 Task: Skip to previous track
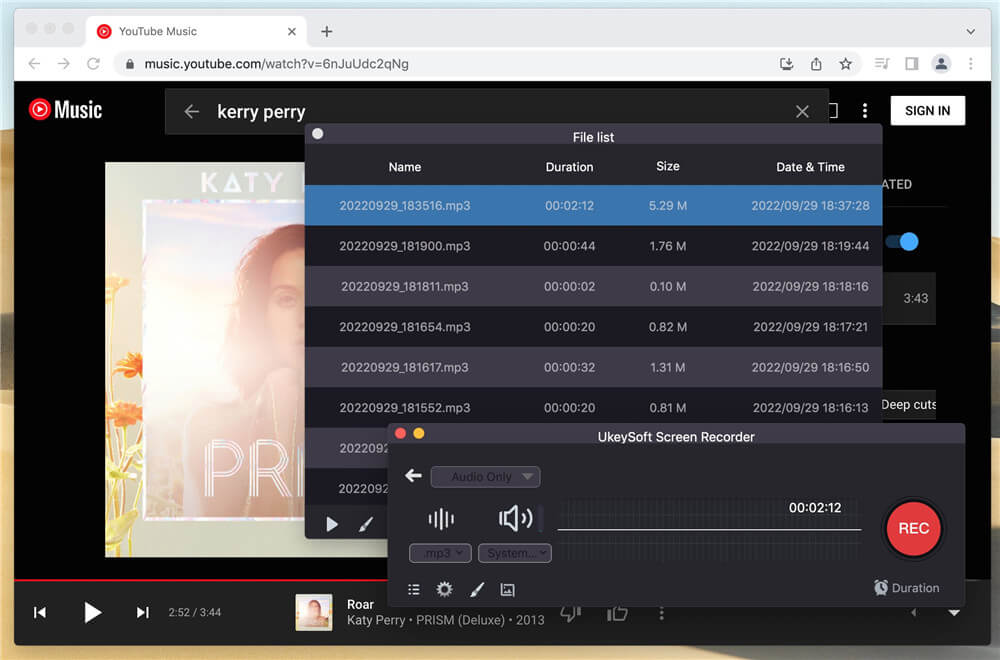coord(40,612)
